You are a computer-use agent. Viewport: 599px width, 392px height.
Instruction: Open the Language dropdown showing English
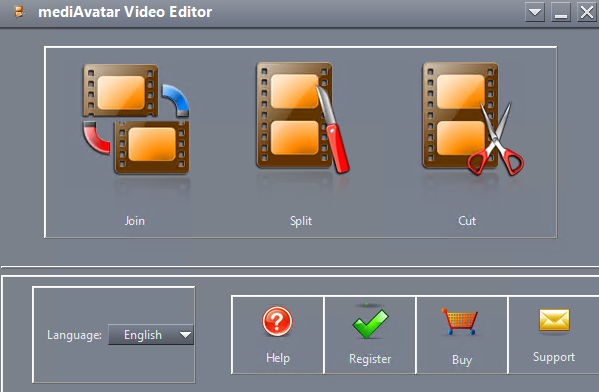(x=151, y=335)
